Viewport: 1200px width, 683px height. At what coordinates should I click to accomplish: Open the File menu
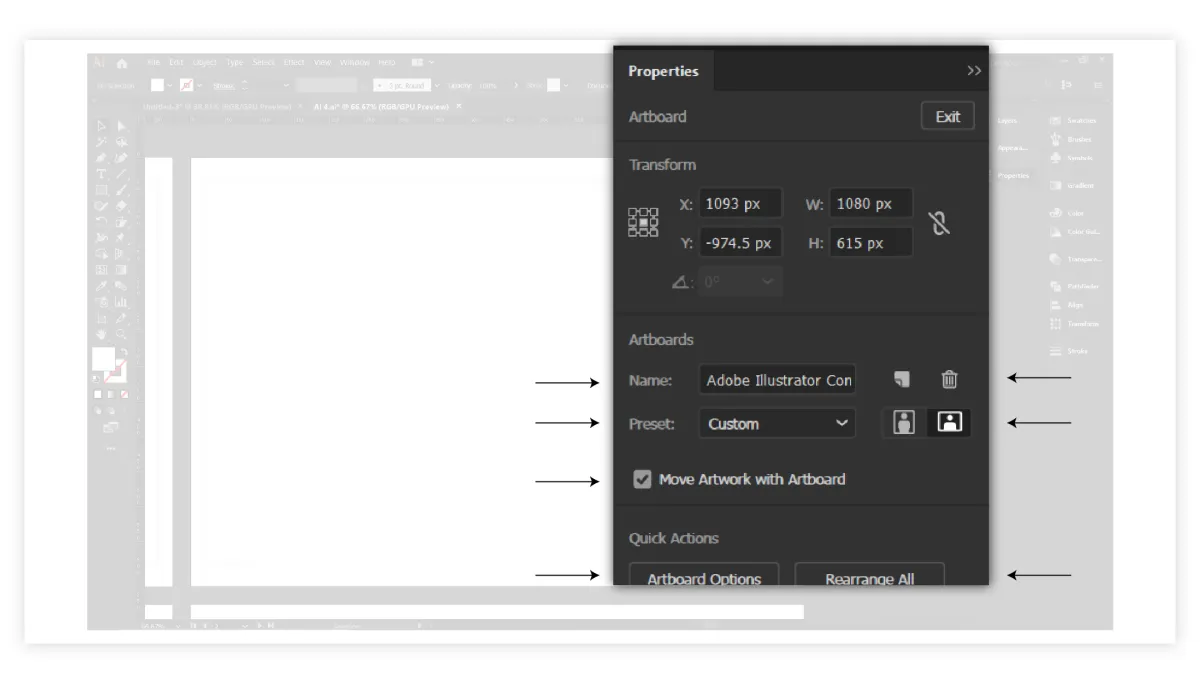point(153,62)
